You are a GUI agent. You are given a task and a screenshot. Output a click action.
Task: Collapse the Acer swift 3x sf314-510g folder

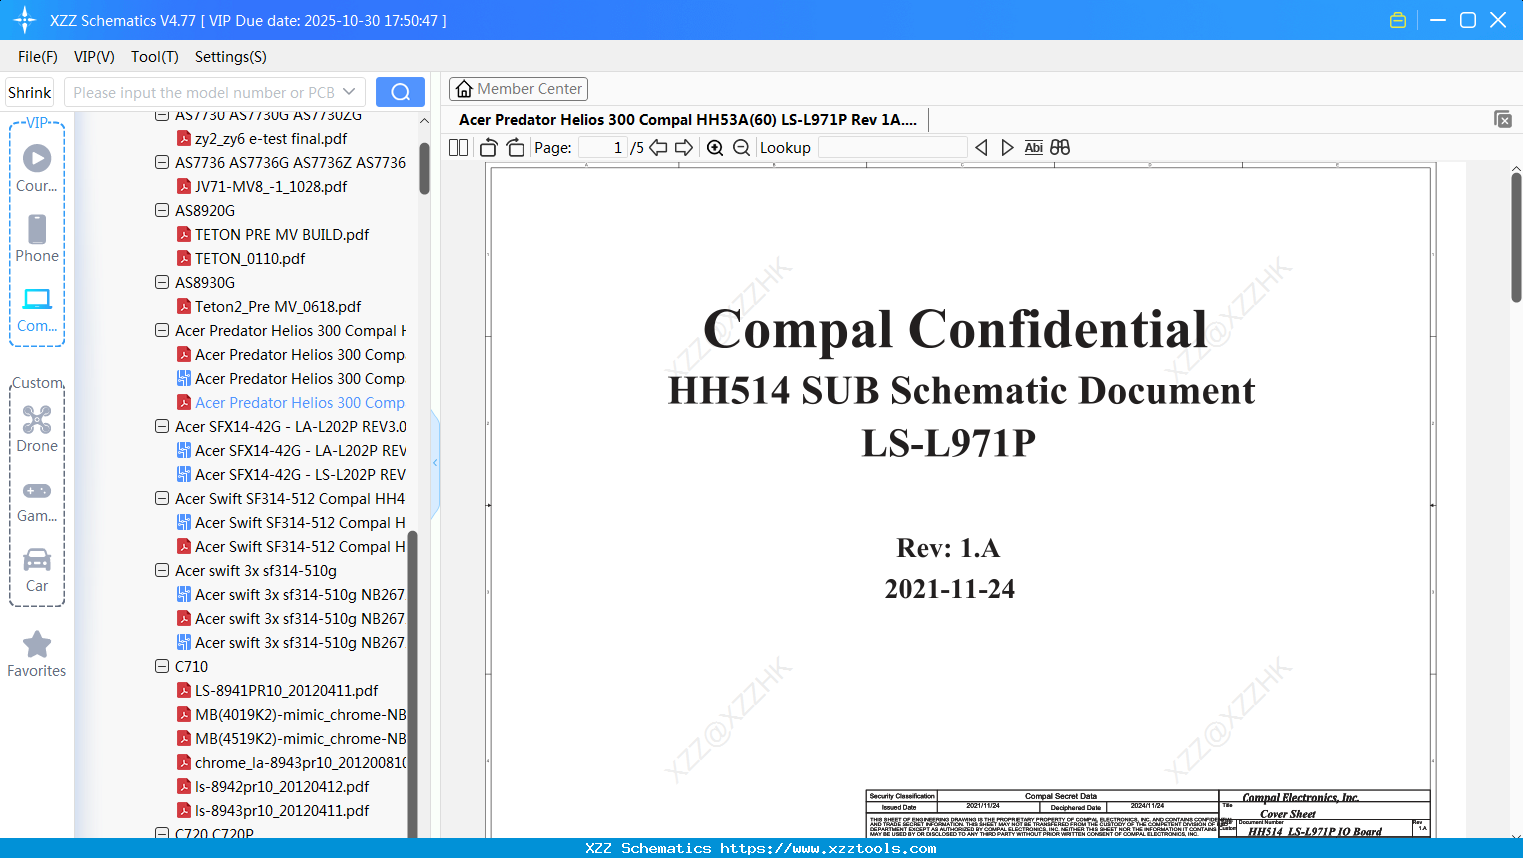pos(162,570)
